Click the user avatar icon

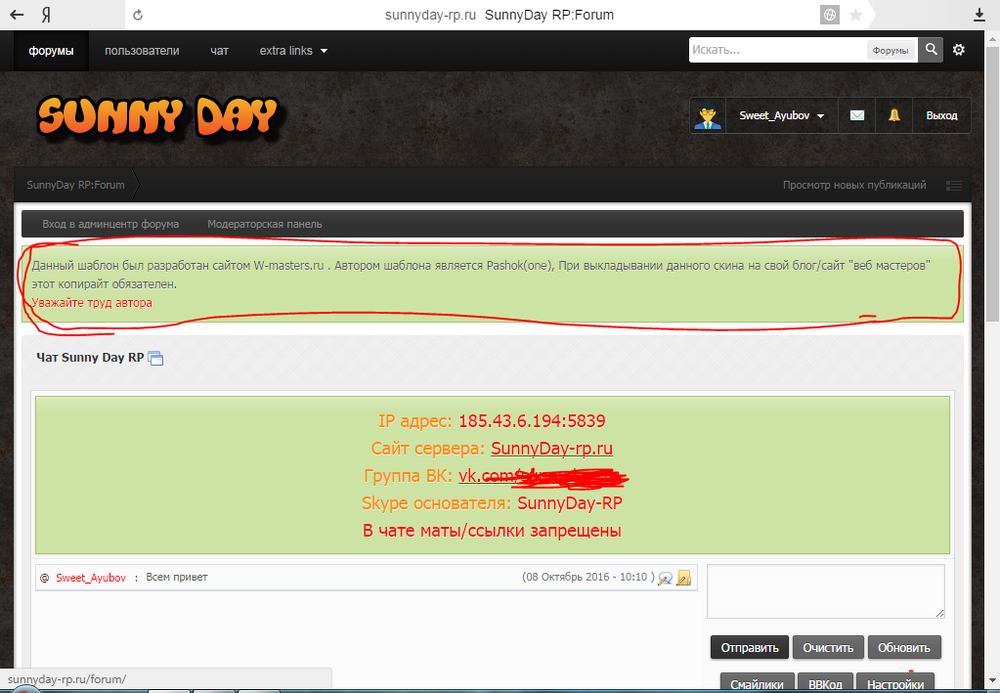coord(709,116)
